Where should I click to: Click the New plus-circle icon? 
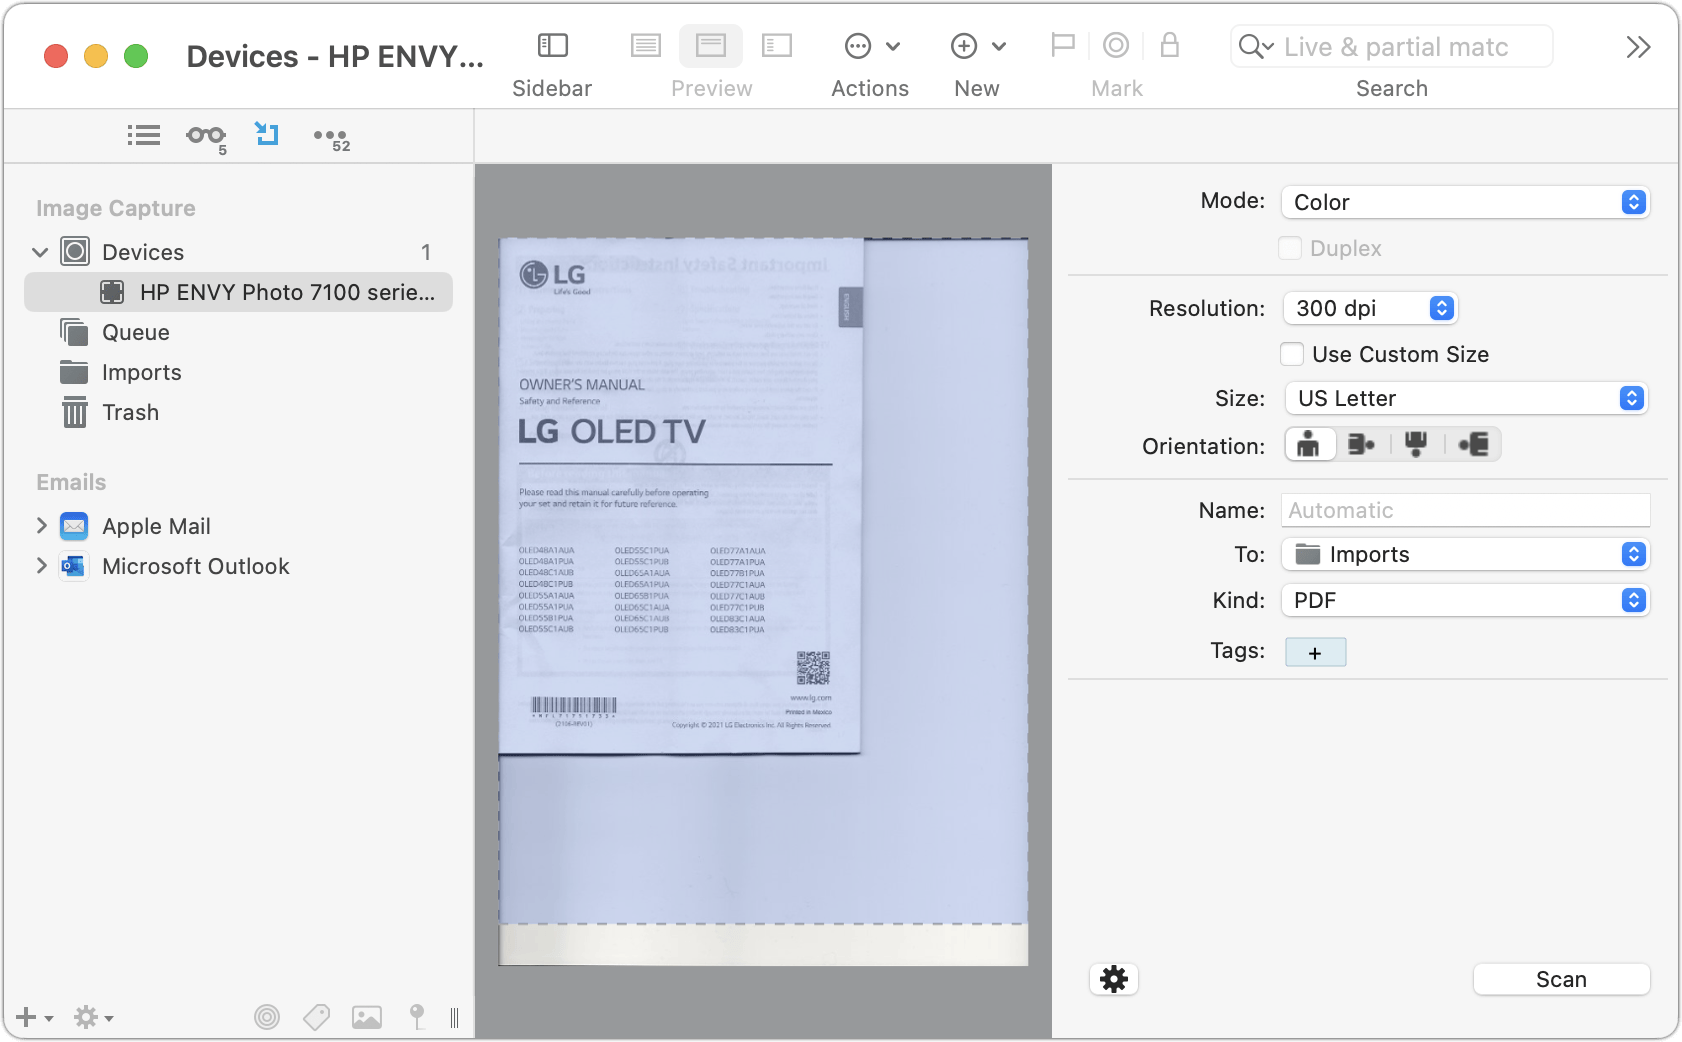[x=964, y=46]
